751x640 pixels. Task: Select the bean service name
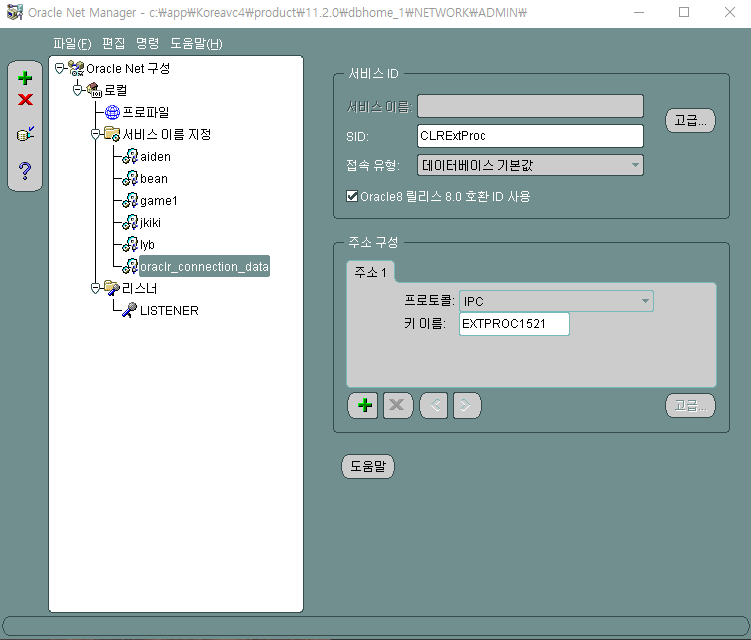pyautogui.click(x=154, y=179)
